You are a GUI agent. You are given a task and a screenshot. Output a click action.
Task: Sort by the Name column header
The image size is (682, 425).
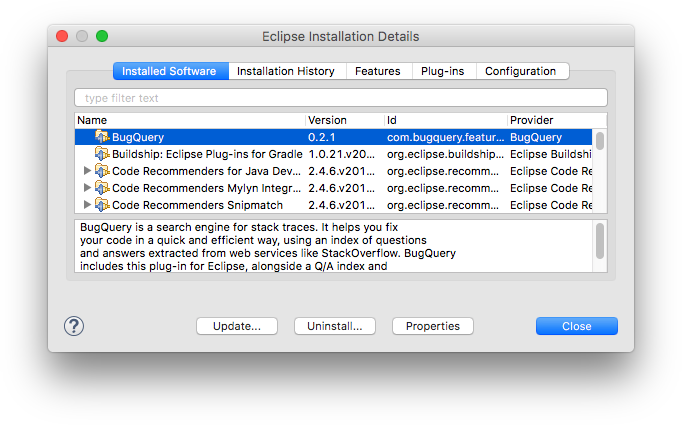pyautogui.click(x=190, y=120)
